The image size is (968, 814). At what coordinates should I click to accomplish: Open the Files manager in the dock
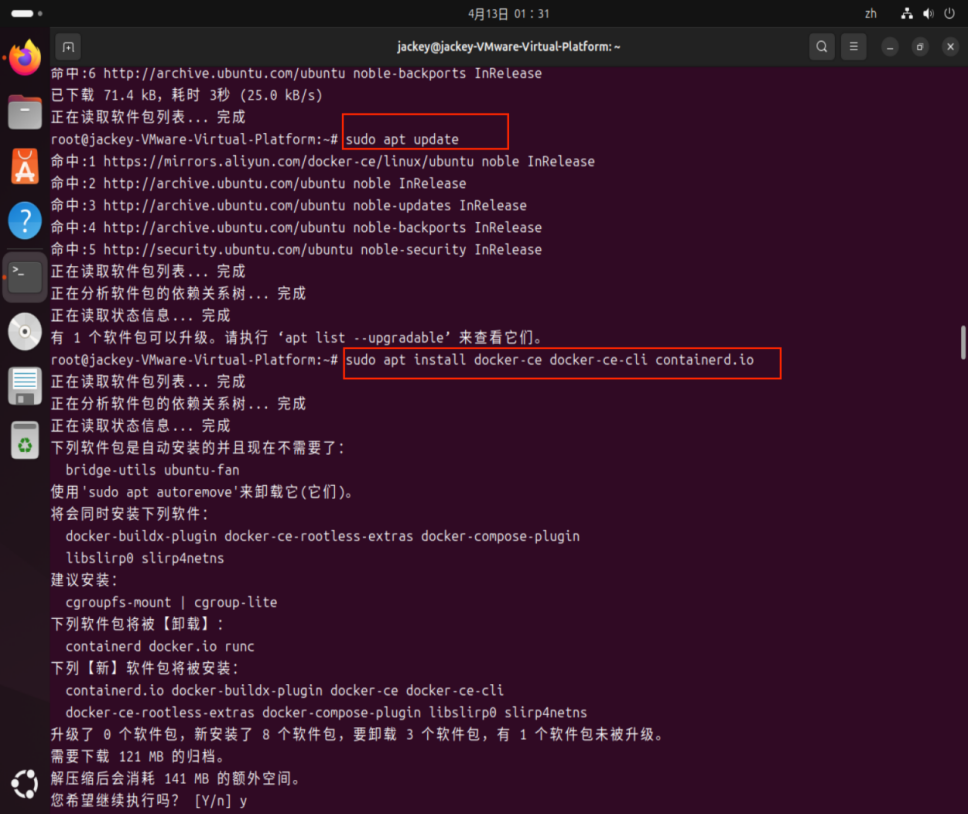(x=25, y=112)
